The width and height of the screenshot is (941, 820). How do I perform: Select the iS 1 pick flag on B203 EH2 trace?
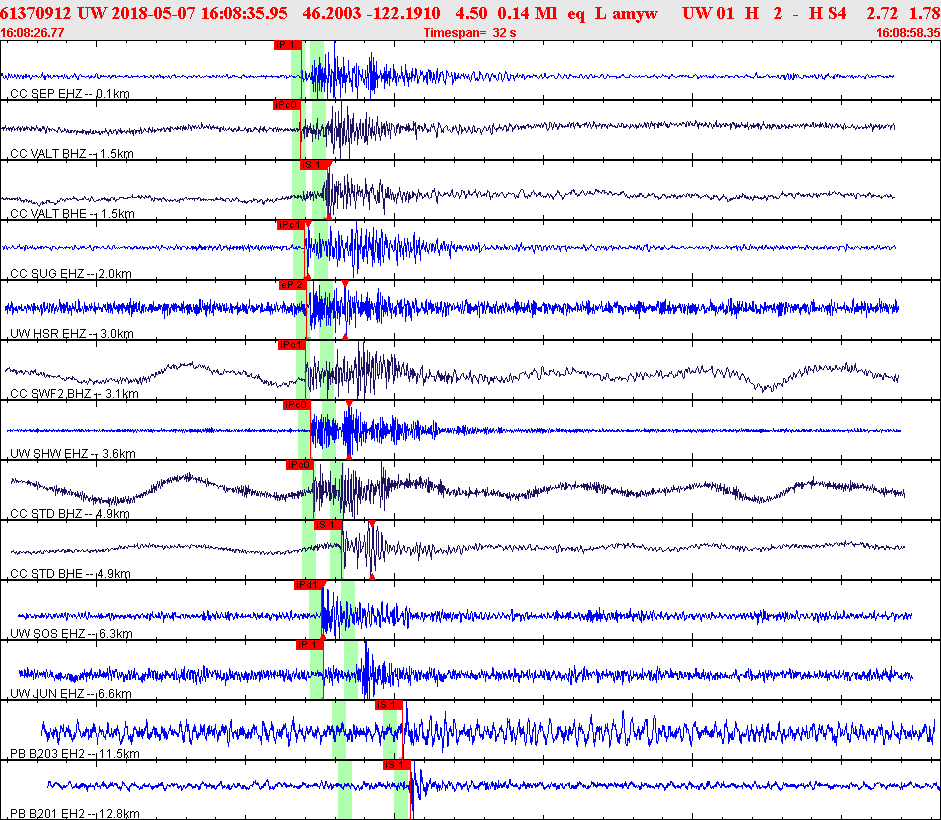[389, 705]
